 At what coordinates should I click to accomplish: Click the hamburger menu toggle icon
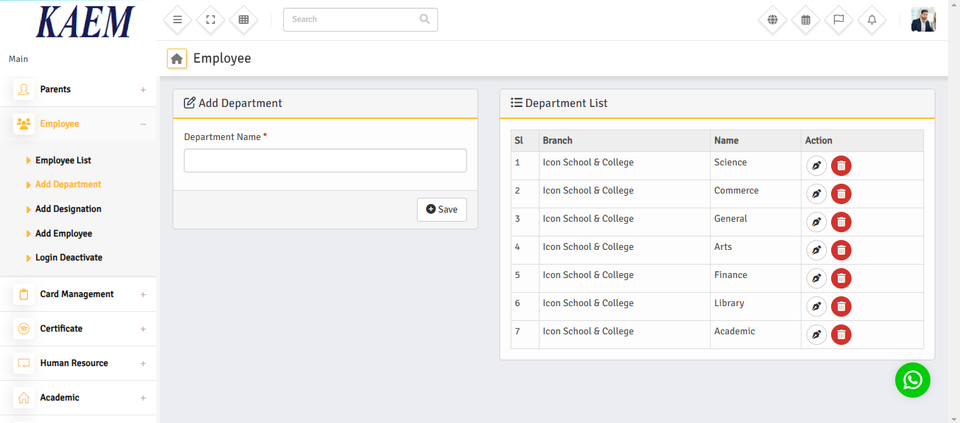[177, 20]
